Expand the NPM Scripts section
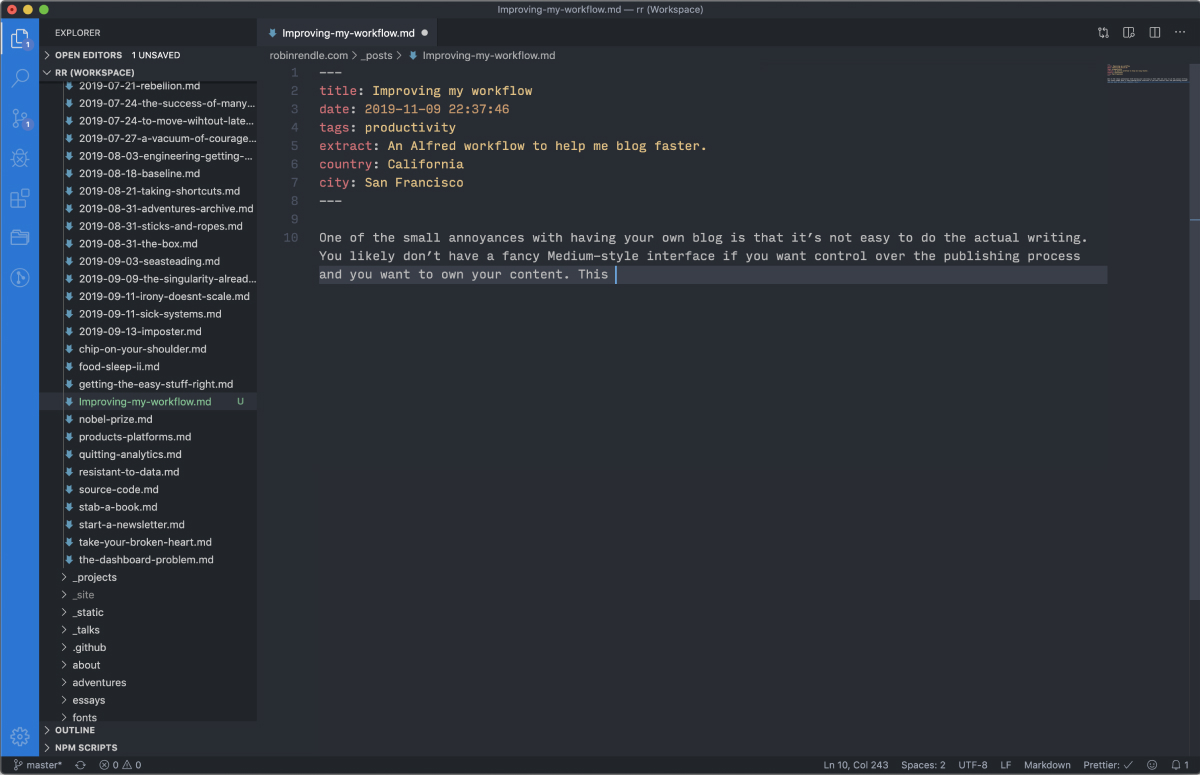This screenshot has height=776, width=1201. (x=85, y=747)
